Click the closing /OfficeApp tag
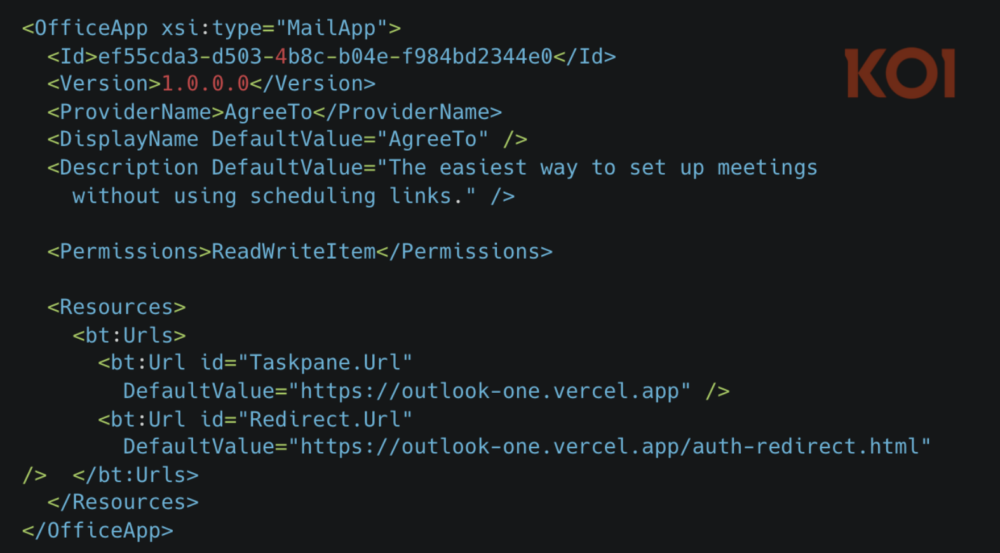 point(97,530)
